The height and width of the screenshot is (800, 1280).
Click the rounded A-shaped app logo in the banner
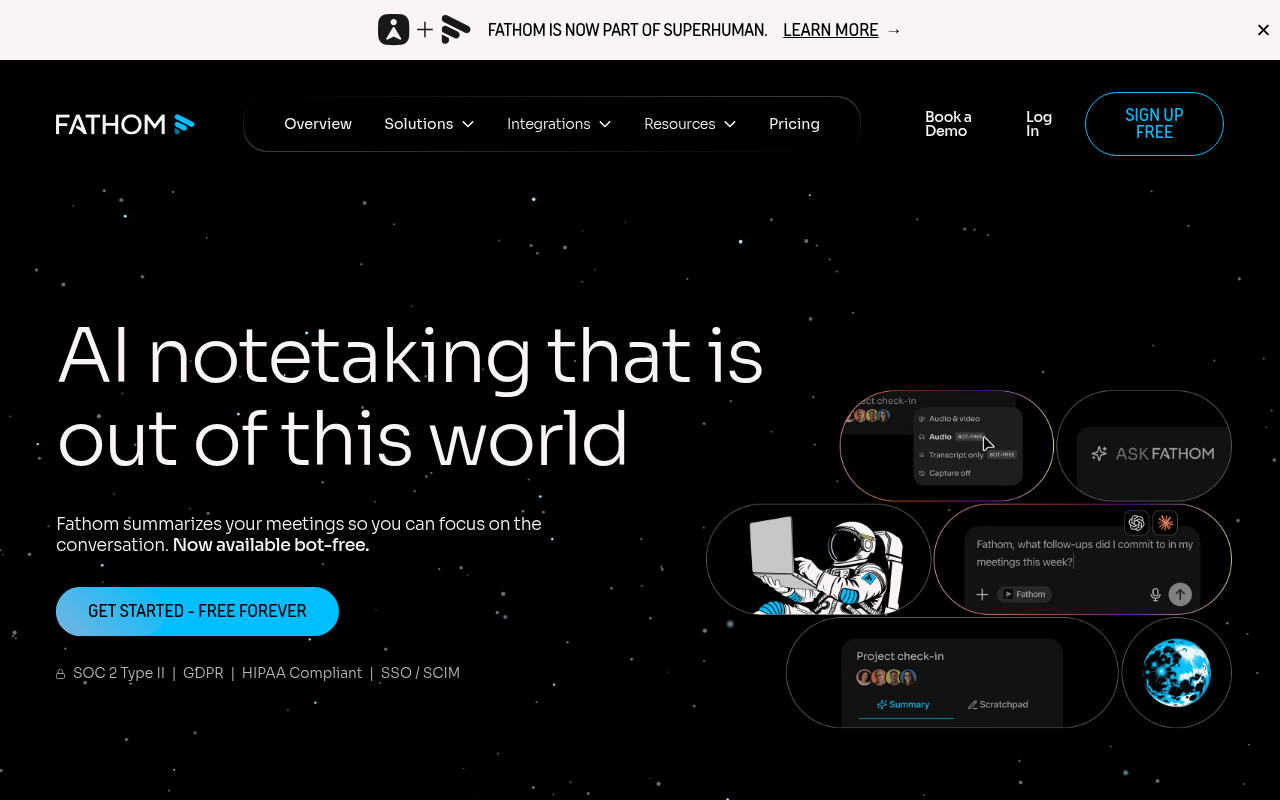[x=394, y=30]
